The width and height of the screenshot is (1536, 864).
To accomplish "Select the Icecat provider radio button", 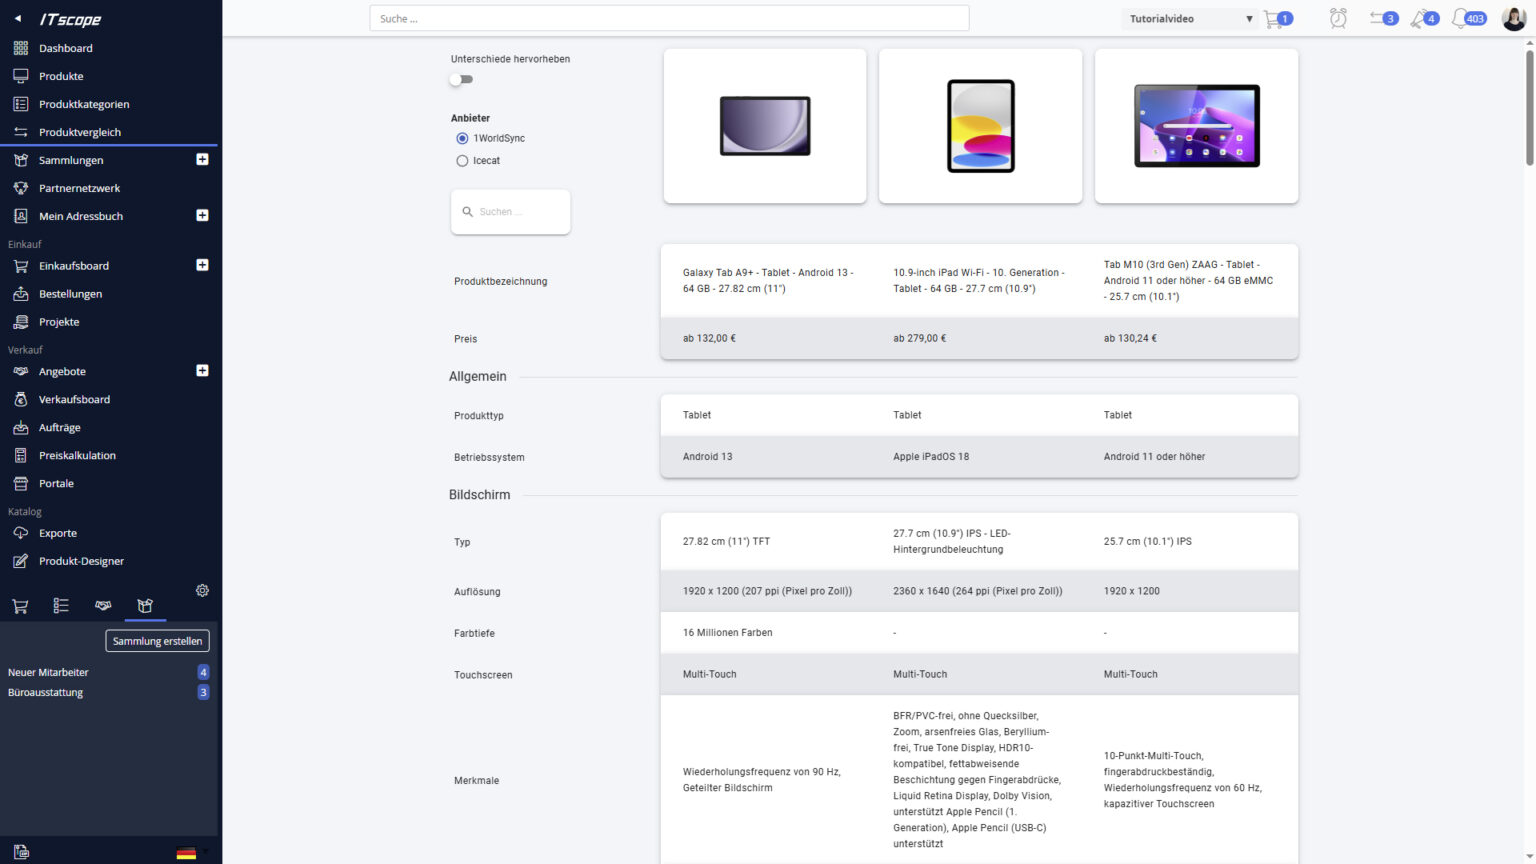I will (x=462, y=161).
